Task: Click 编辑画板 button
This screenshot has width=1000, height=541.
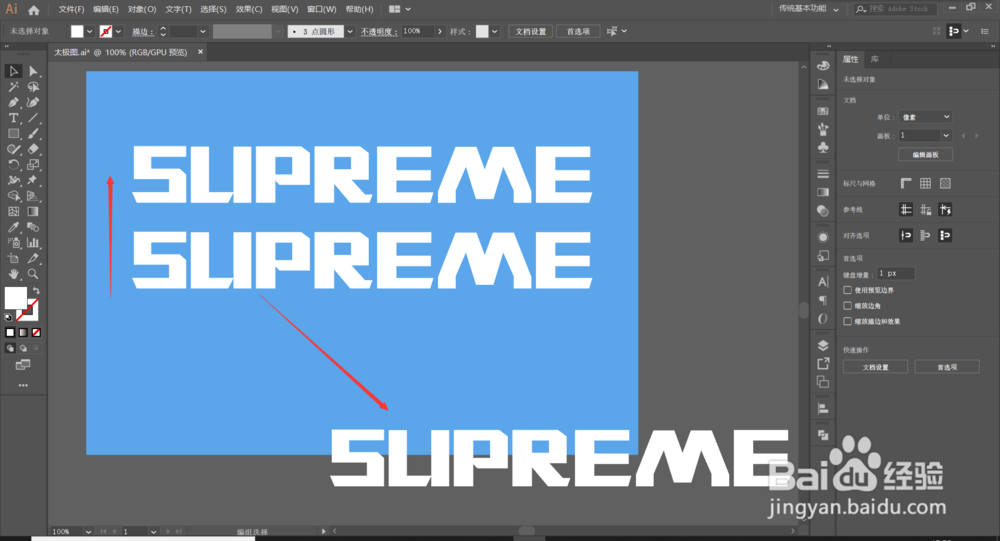Action: 925,154
